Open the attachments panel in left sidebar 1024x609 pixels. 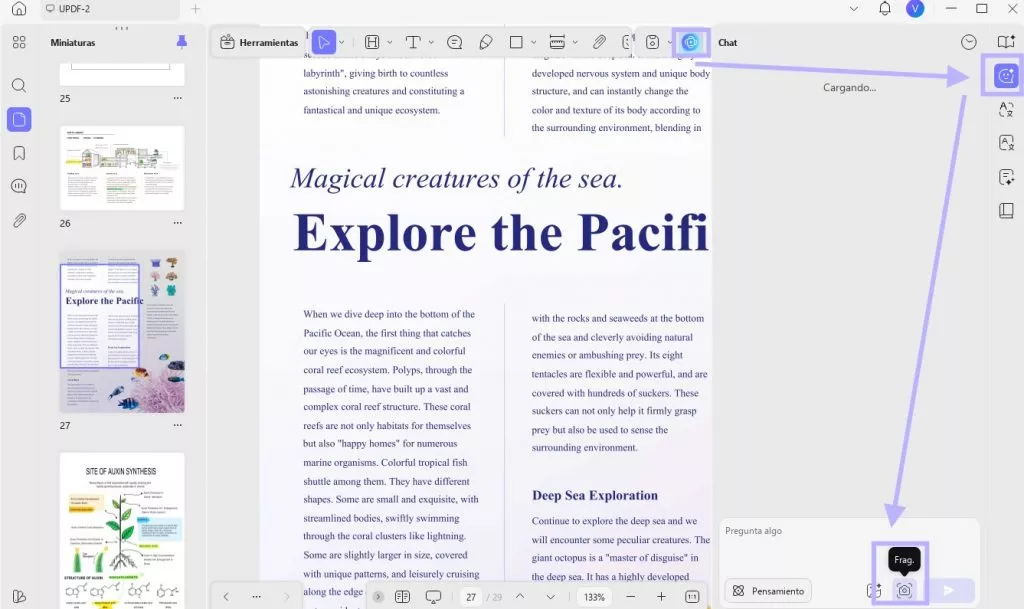coord(19,221)
